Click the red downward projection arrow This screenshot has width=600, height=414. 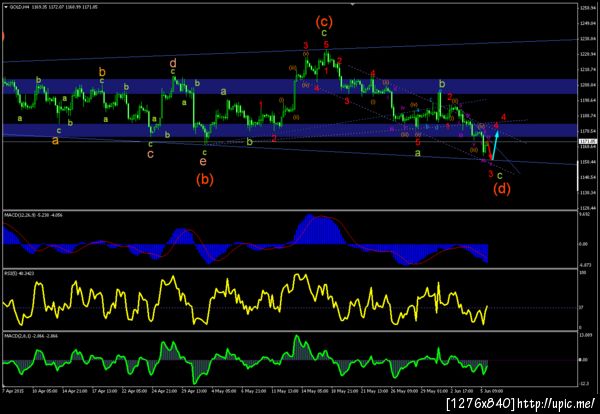coord(490,150)
